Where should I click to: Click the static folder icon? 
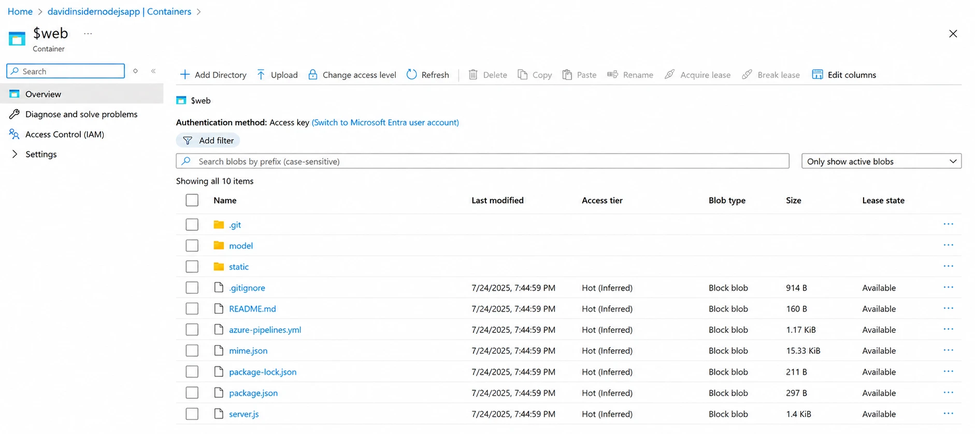[x=218, y=267]
